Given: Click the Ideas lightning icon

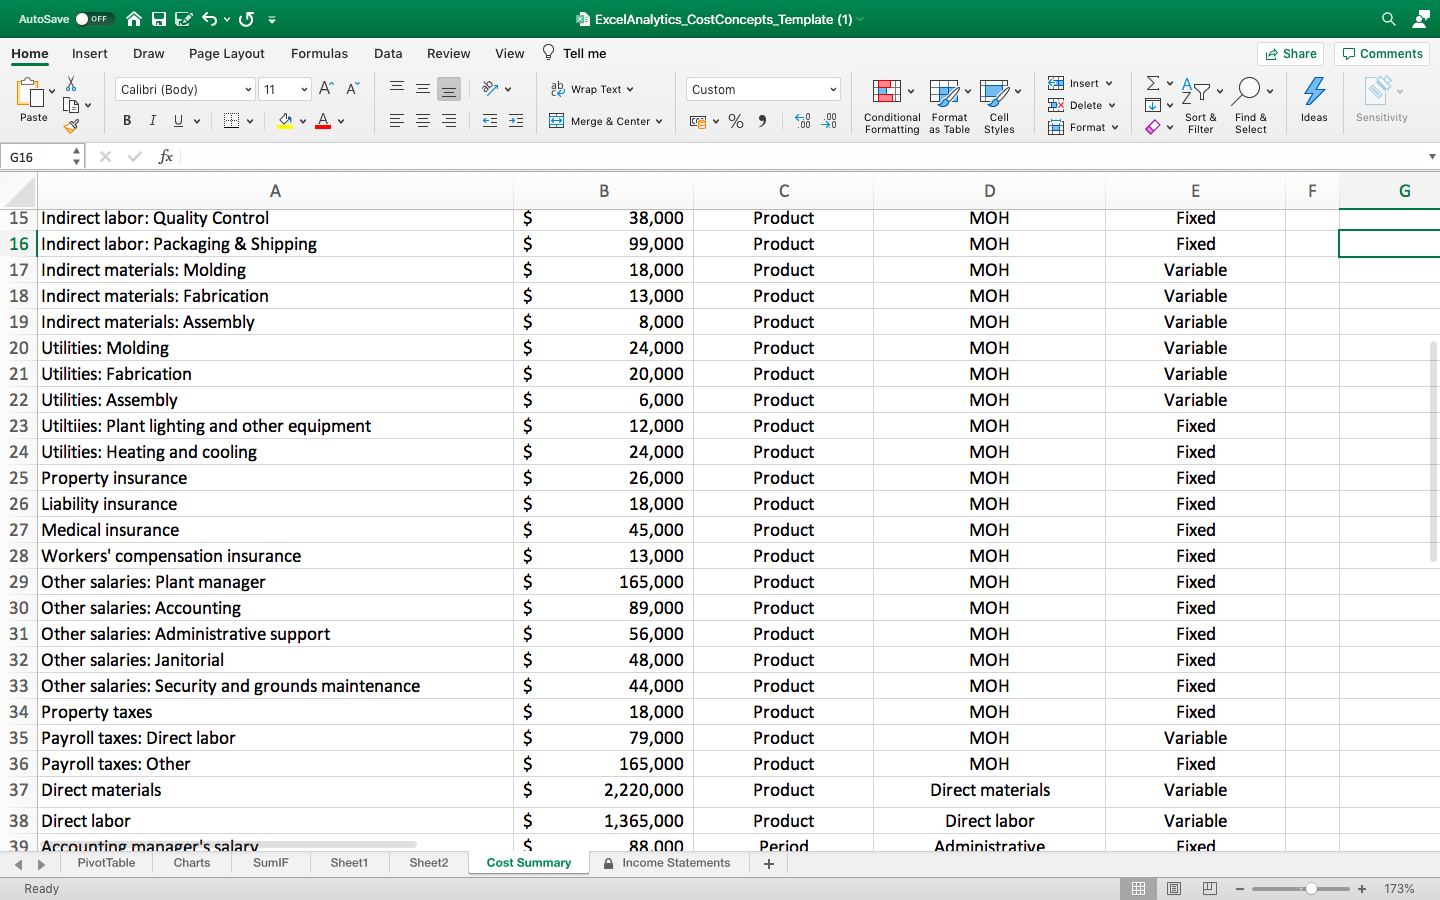Looking at the screenshot, I should click(1314, 100).
